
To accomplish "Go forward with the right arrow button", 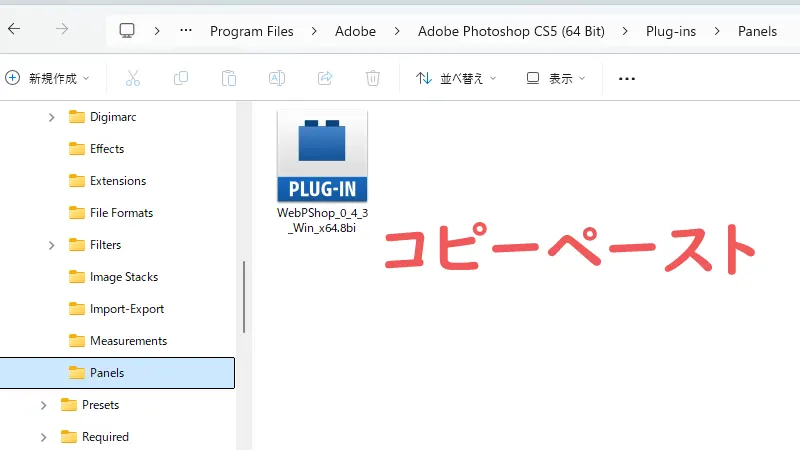I will point(62,29).
